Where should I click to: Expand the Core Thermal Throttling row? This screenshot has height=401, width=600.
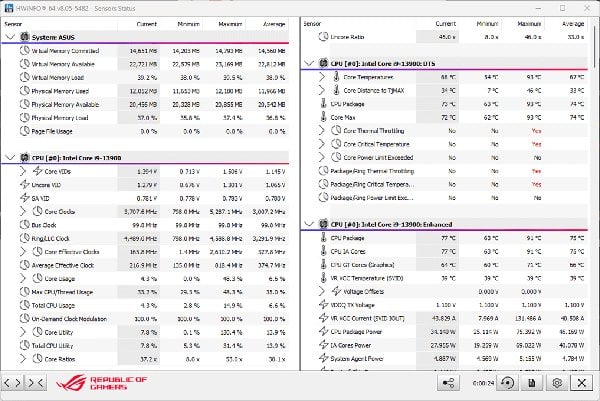click(x=322, y=130)
